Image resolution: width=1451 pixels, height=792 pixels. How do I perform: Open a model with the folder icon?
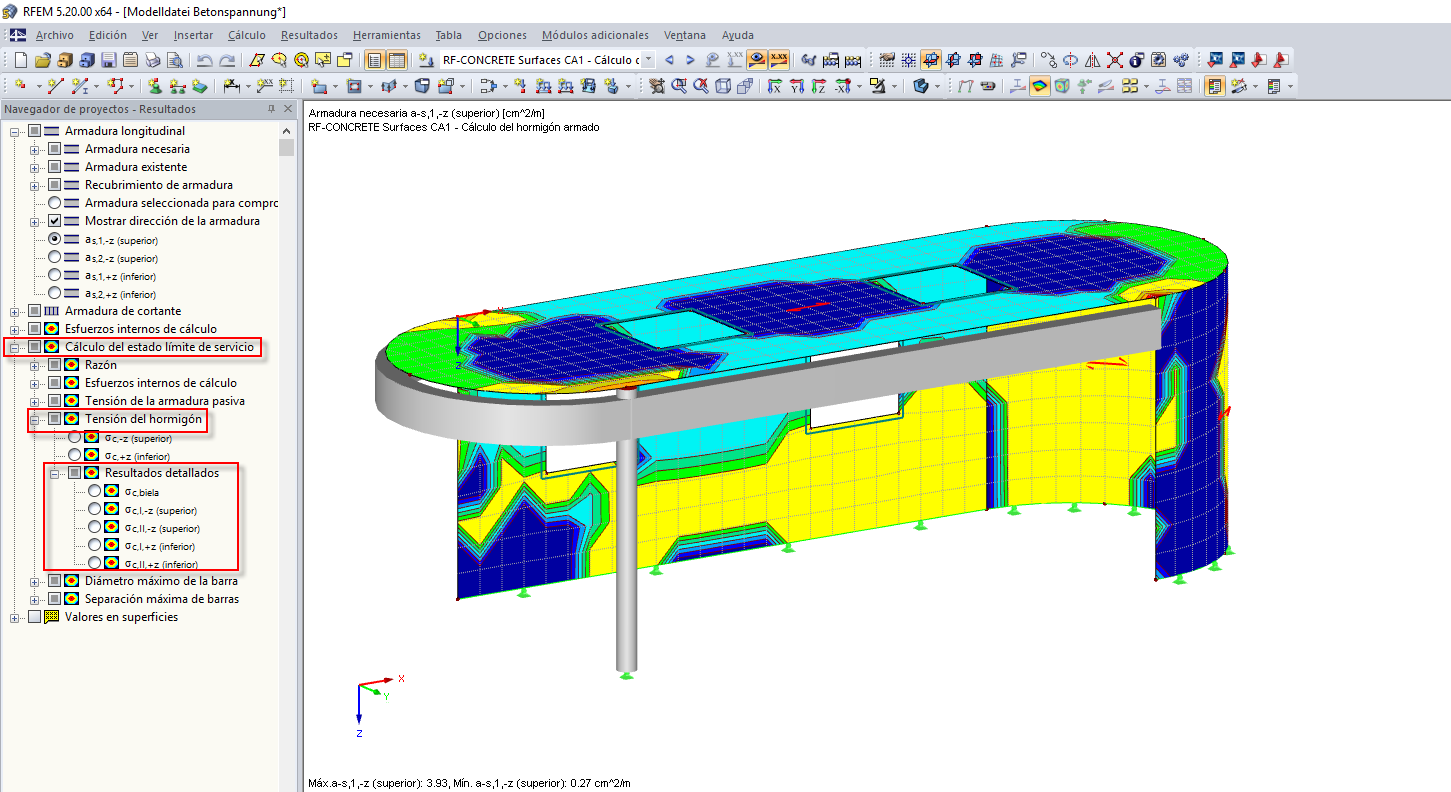tap(42, 60)
